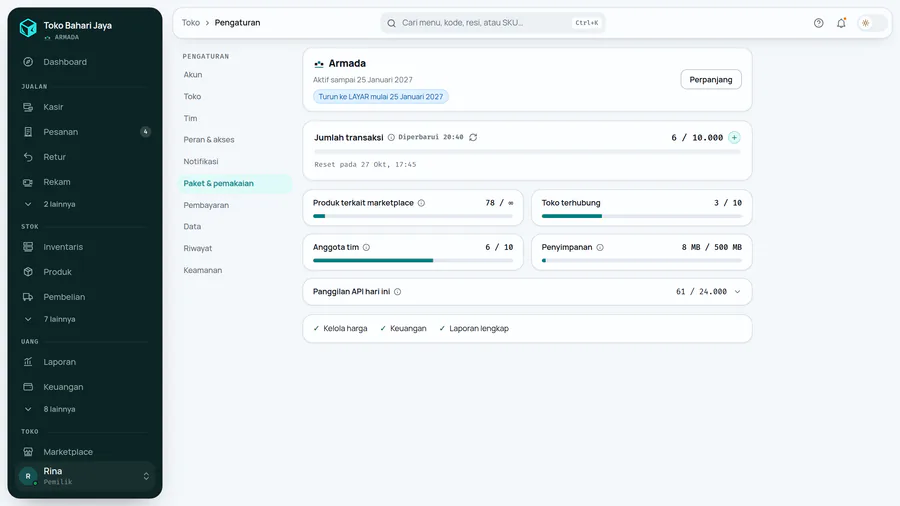Show info for Panggilan API hari ini
Image resolution: width=900 pixels, height=506 pixels.
pos(397,291)
